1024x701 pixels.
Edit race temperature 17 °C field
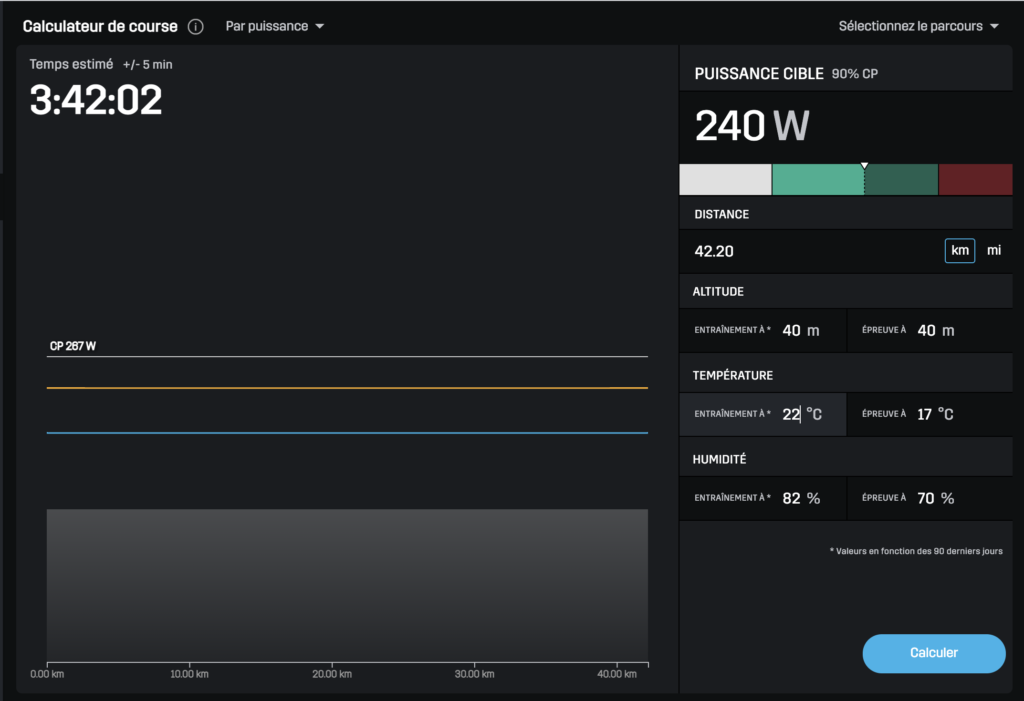(x=930, y=414)
